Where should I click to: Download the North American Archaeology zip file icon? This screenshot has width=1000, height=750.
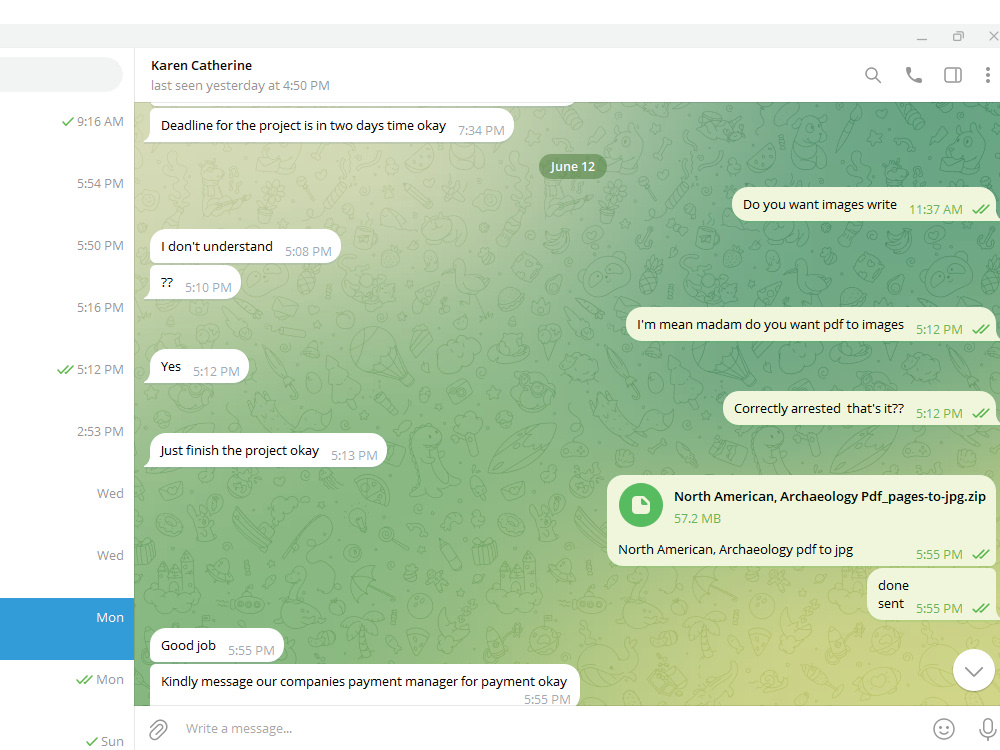pos(641,505)
